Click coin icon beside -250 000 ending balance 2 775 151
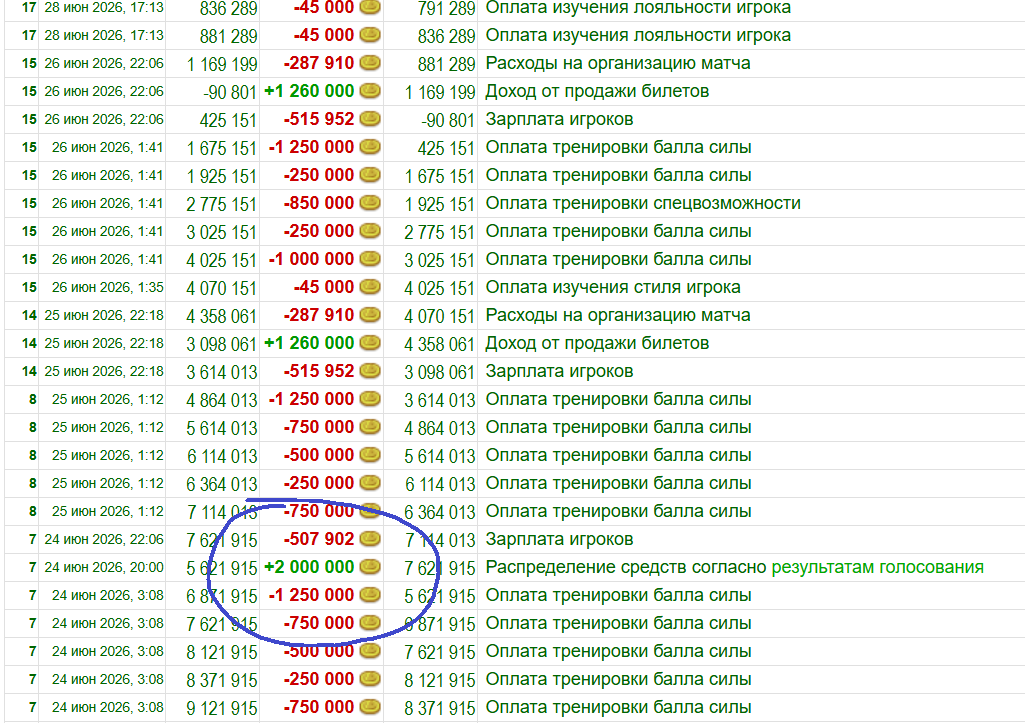Image resolution: width=1025 pixels, height=723 pixels. click(x=370, y=231)
